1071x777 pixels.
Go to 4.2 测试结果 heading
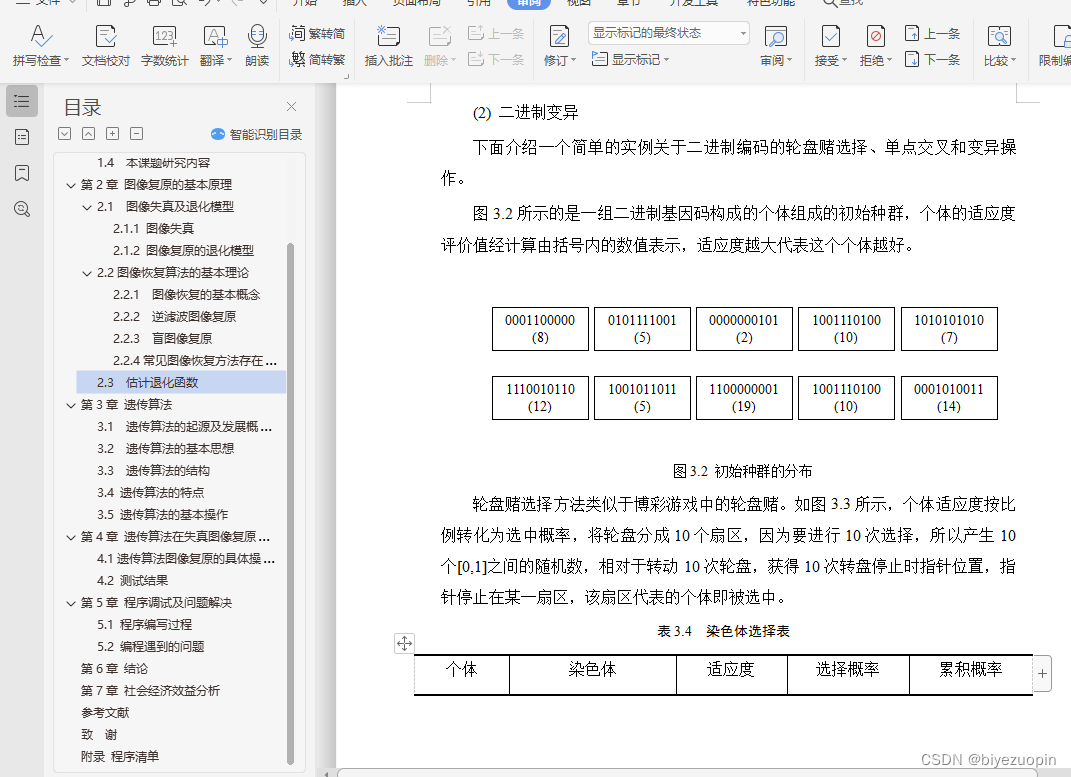click(133, 580)
